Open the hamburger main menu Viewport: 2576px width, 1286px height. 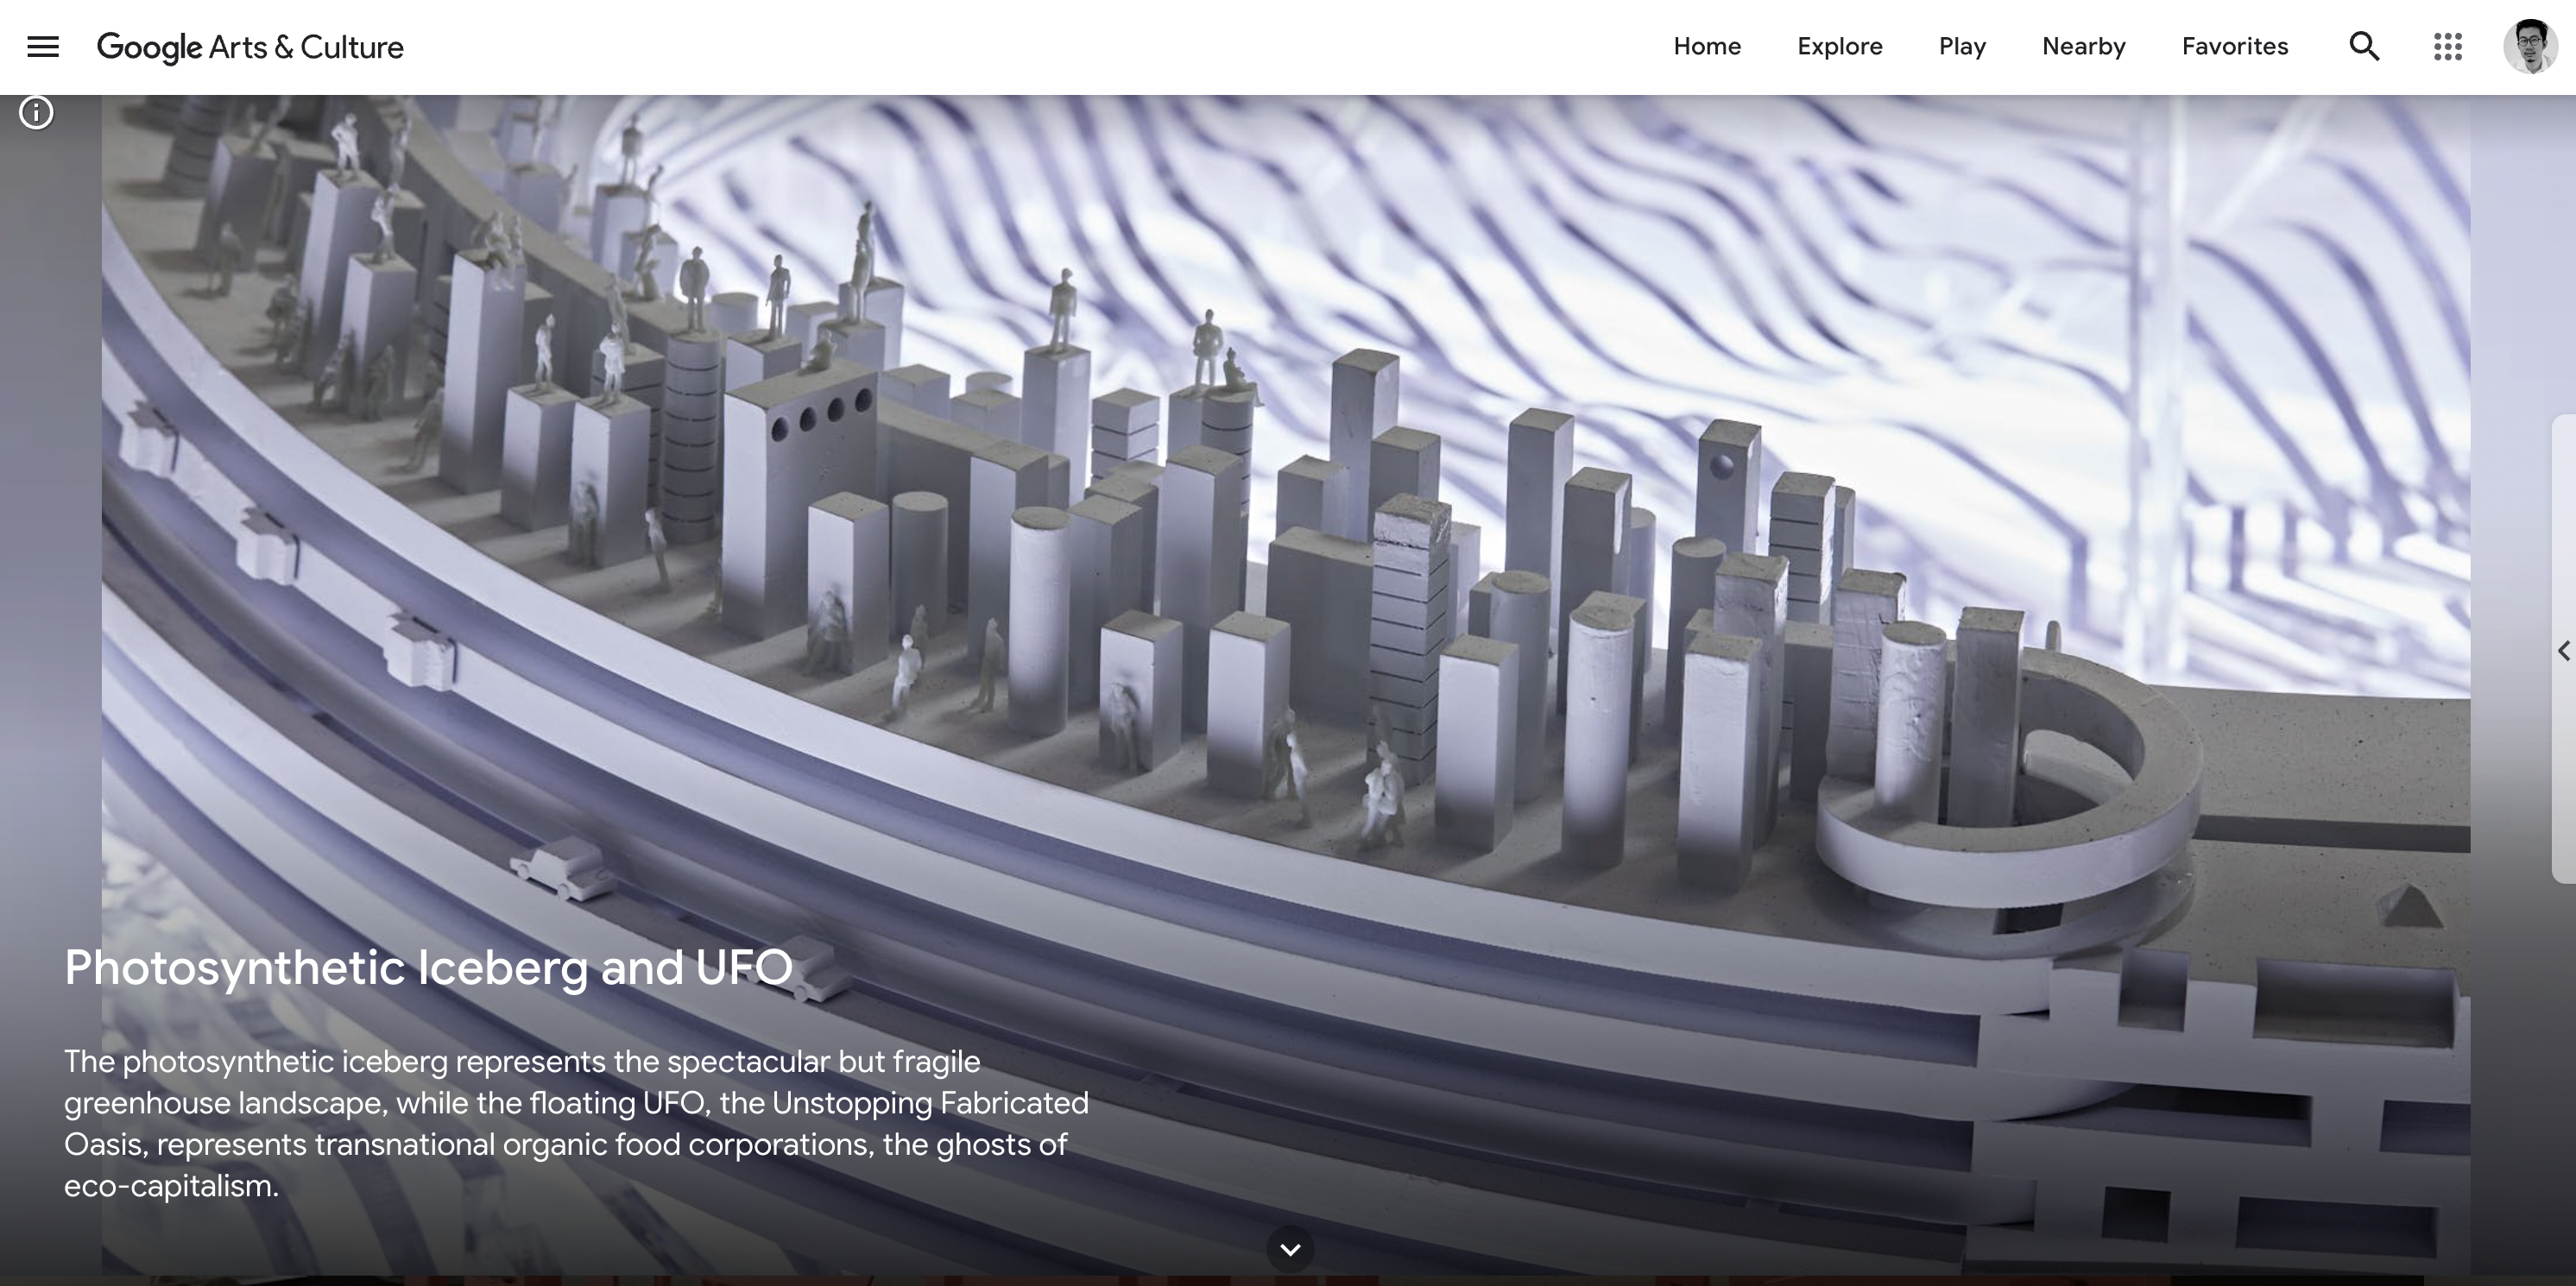pos(43,46)
